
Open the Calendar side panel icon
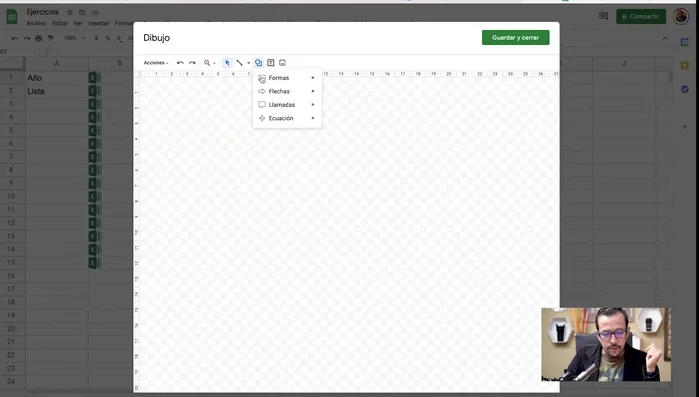685,42
